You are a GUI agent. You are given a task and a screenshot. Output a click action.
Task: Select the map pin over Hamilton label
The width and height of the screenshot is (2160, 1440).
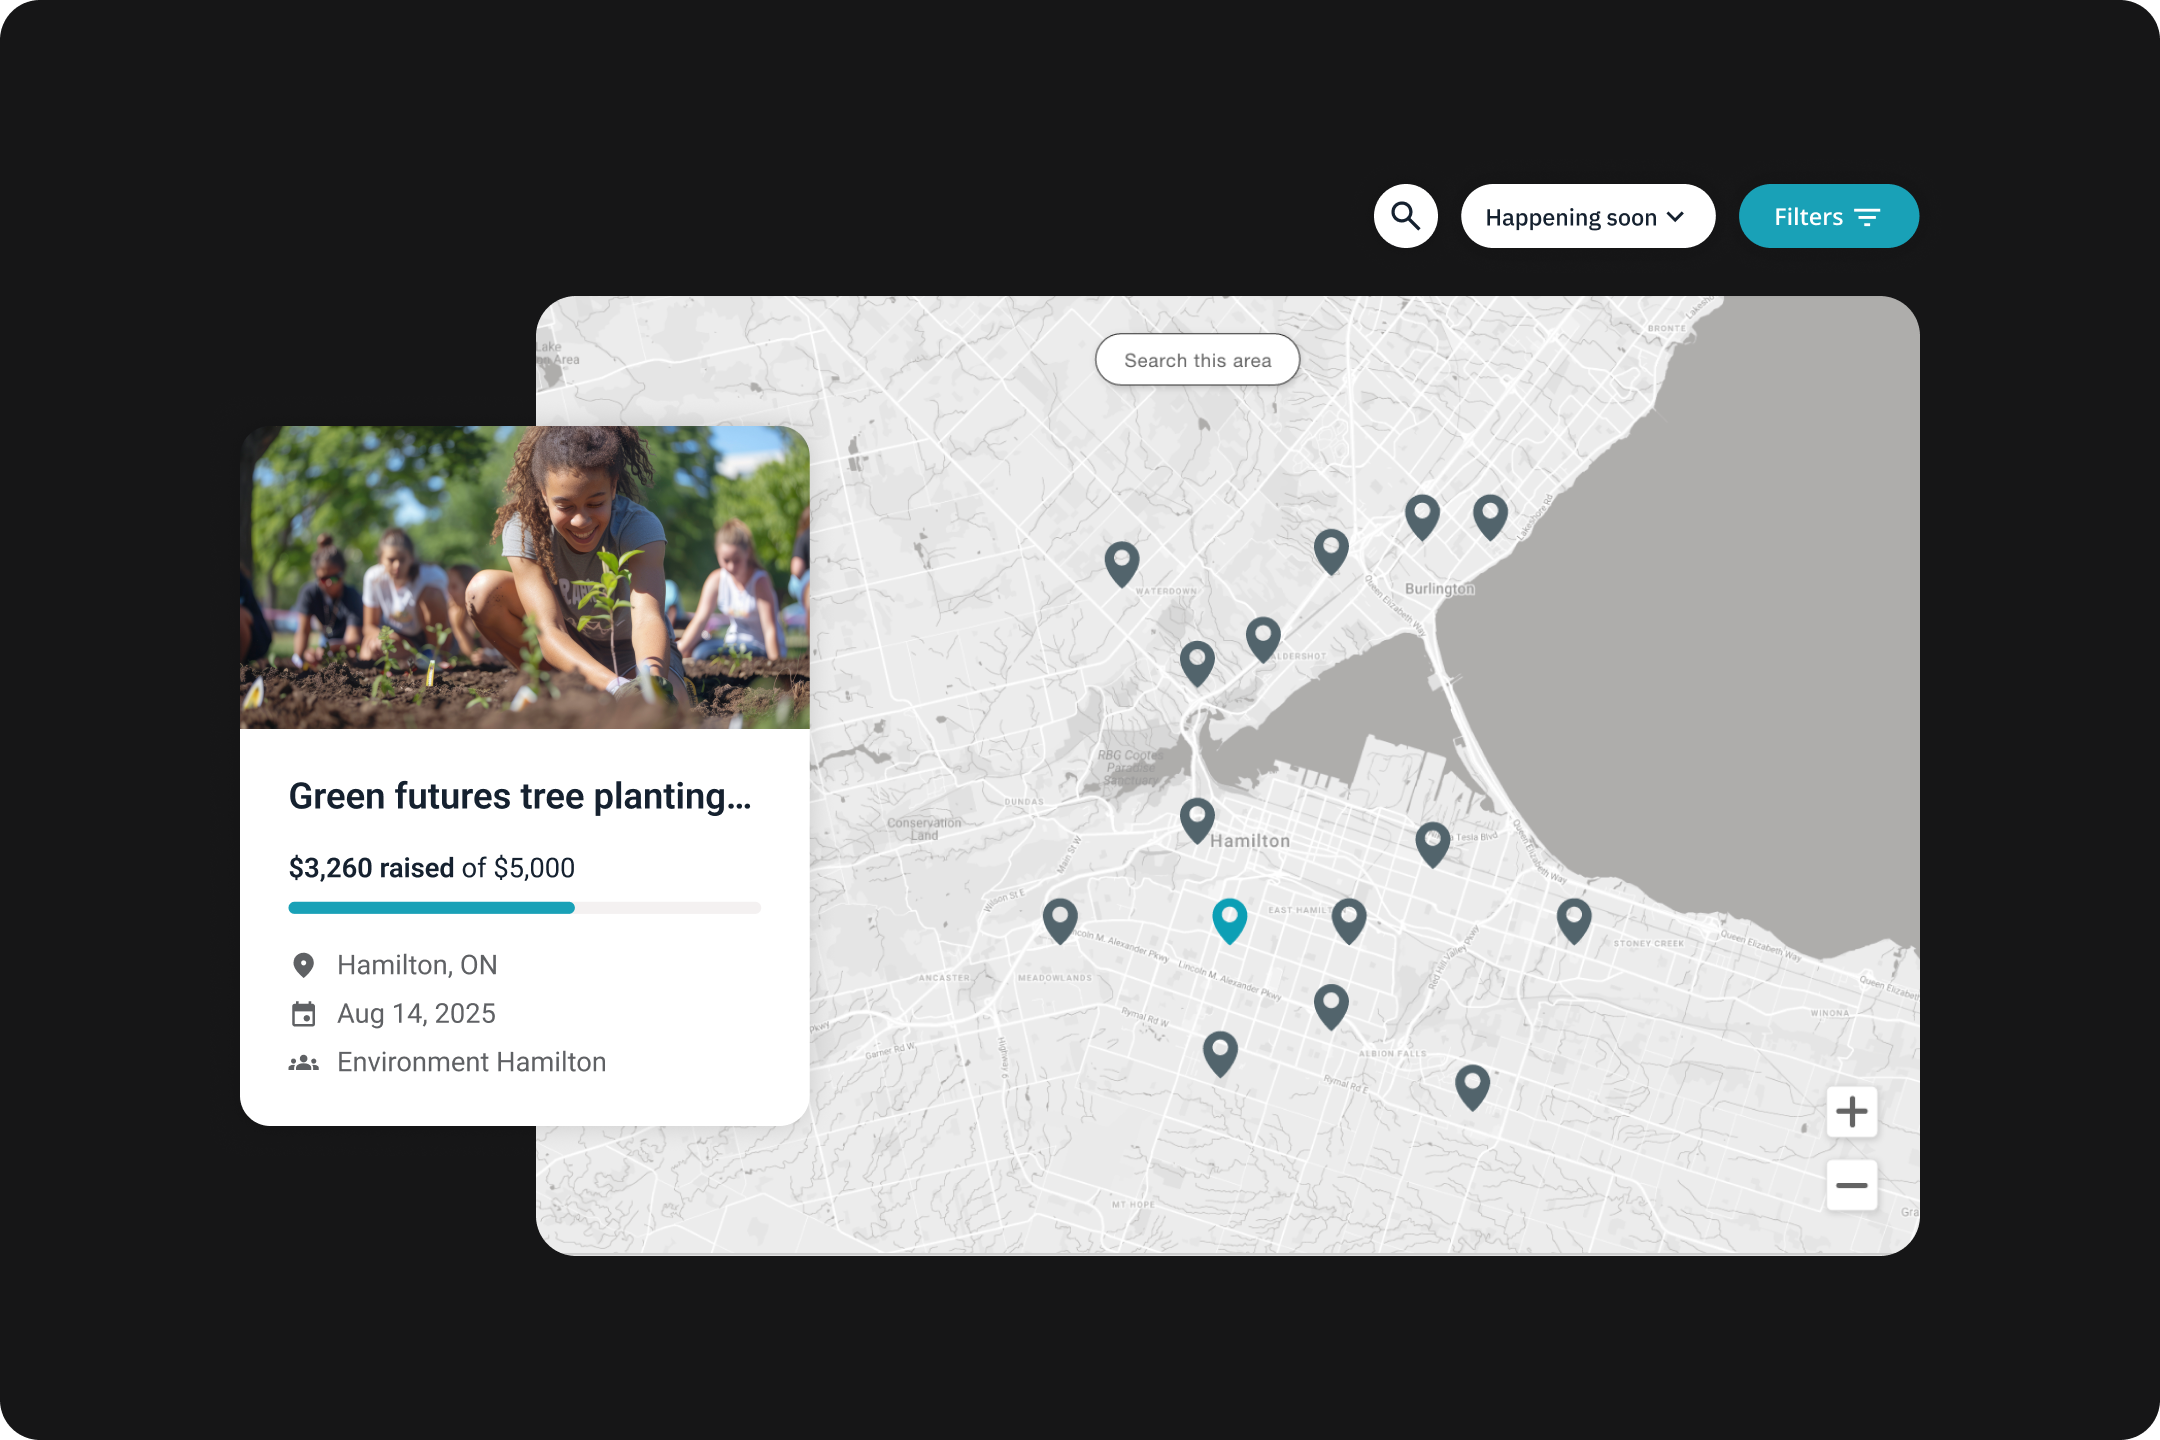coord(1197,818)
